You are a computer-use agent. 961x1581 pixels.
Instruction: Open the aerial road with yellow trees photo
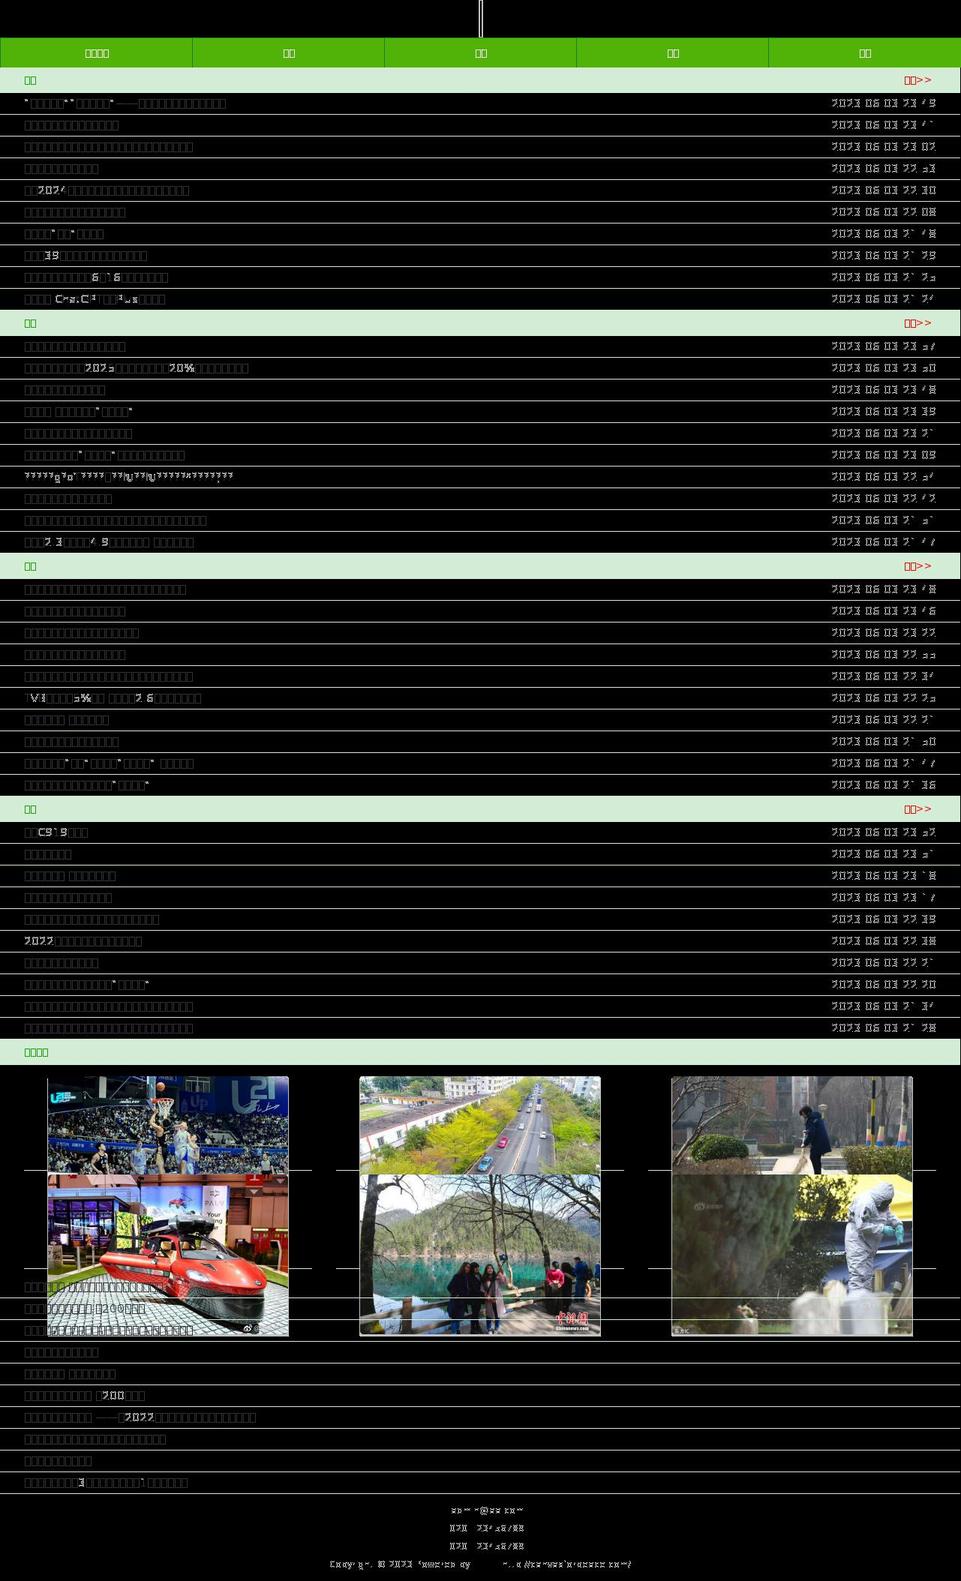pos(480,1125)
